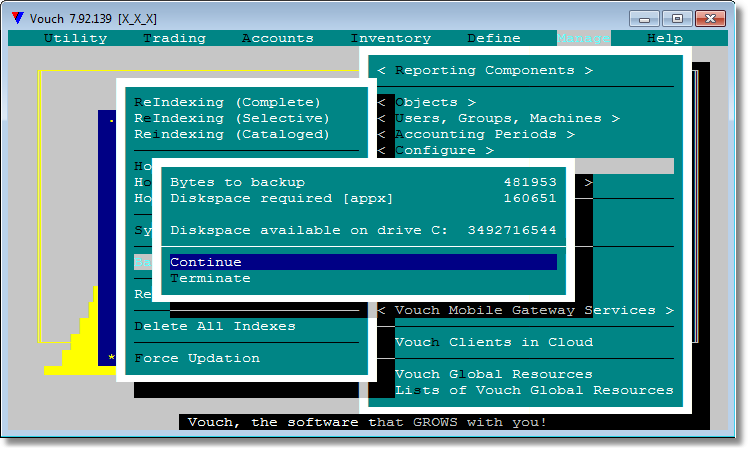Screen dimensions: 748x450
Task: Expand Users, Groups, Machines submenu
Action: [498, 118]
